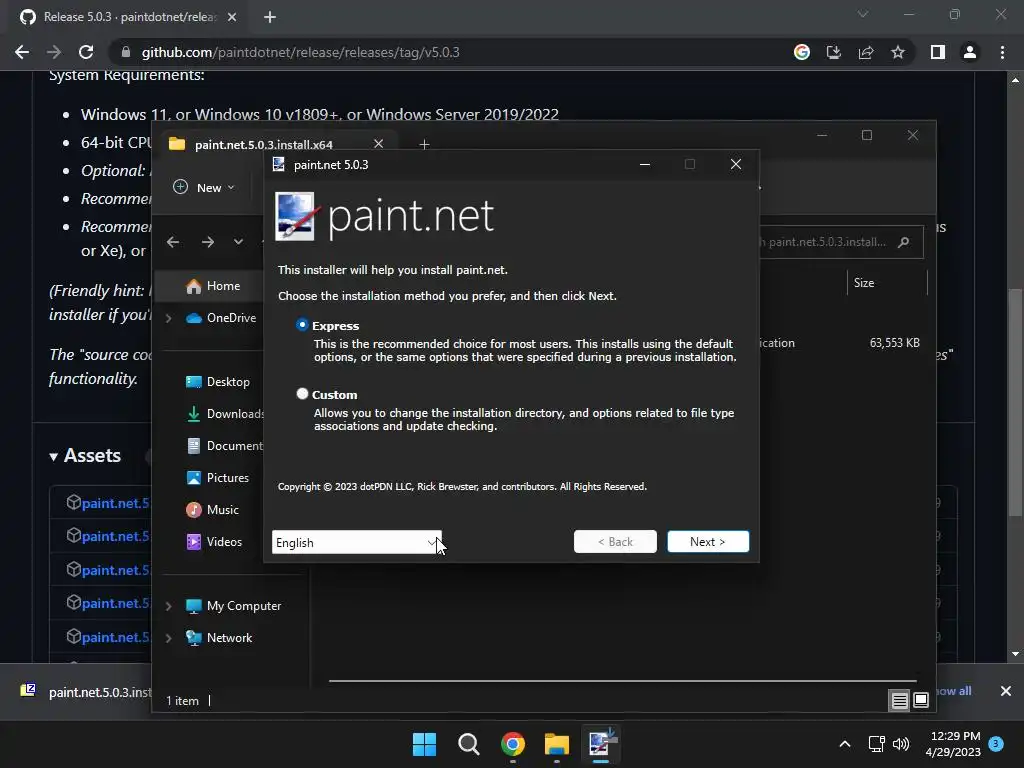Screen dimensions: 1024x768
Task: Open Desktop folder in sidebar
Action: click(x=217, y=382)
